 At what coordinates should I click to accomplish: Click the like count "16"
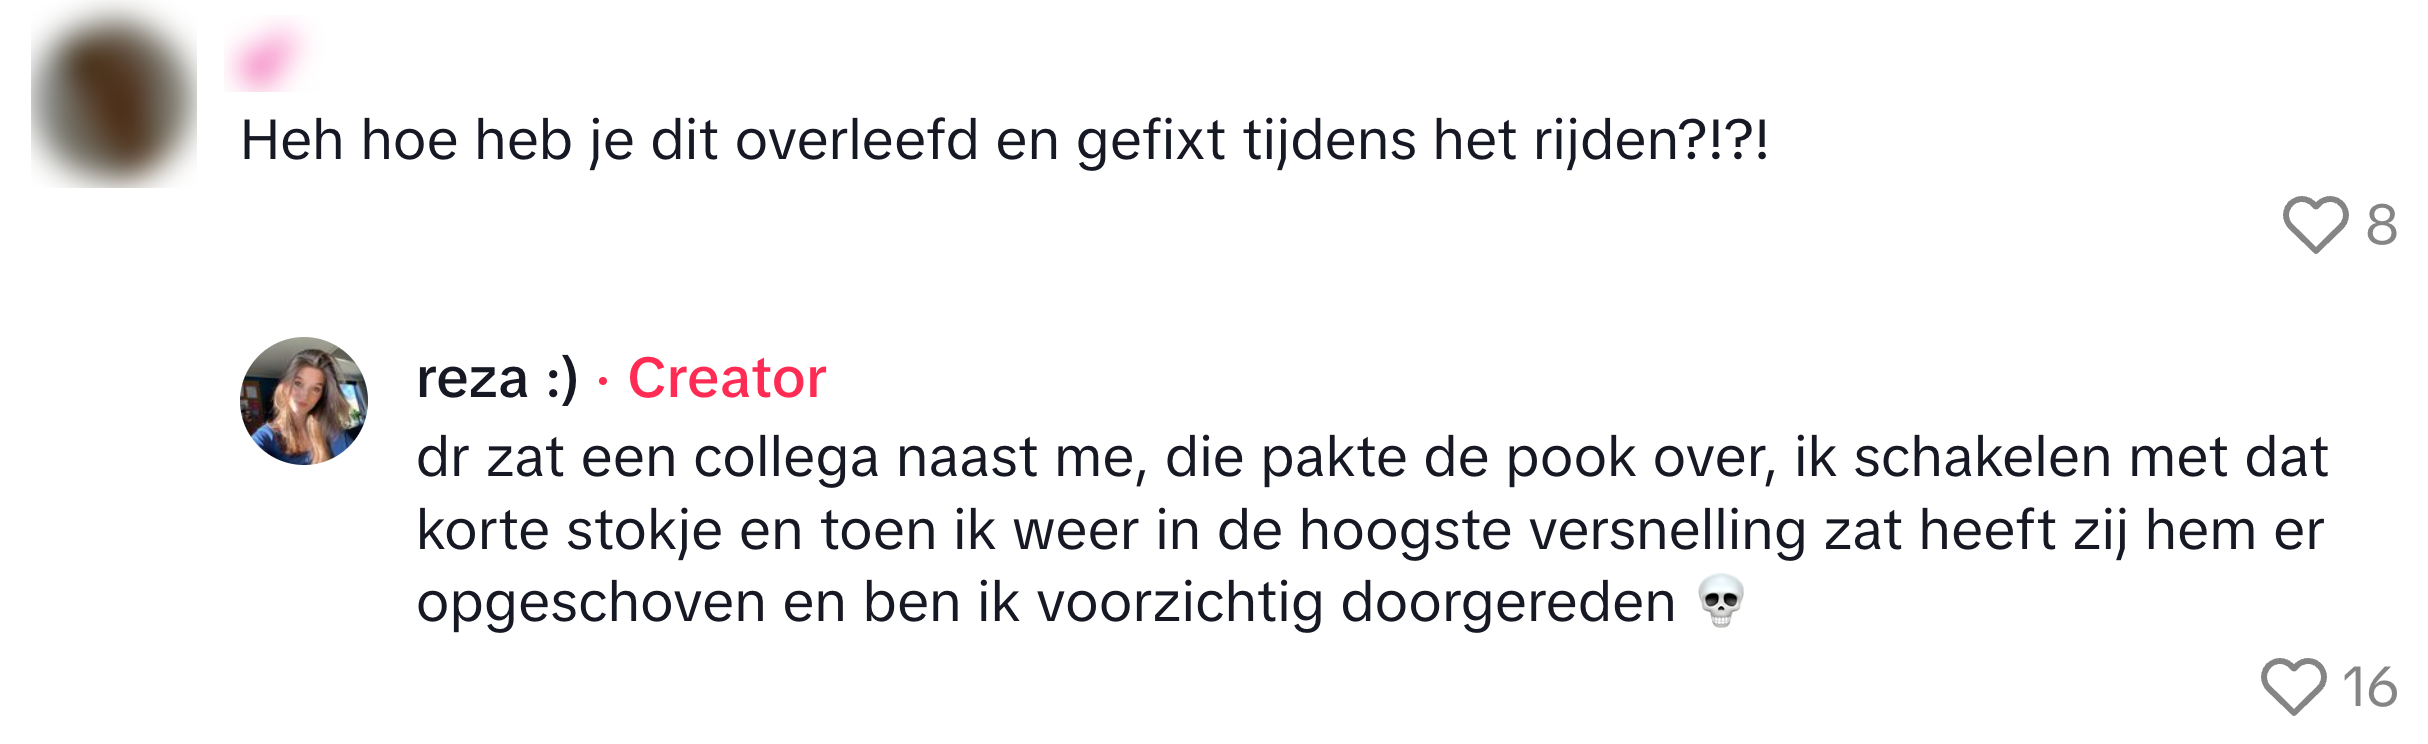click(2370, 687)
